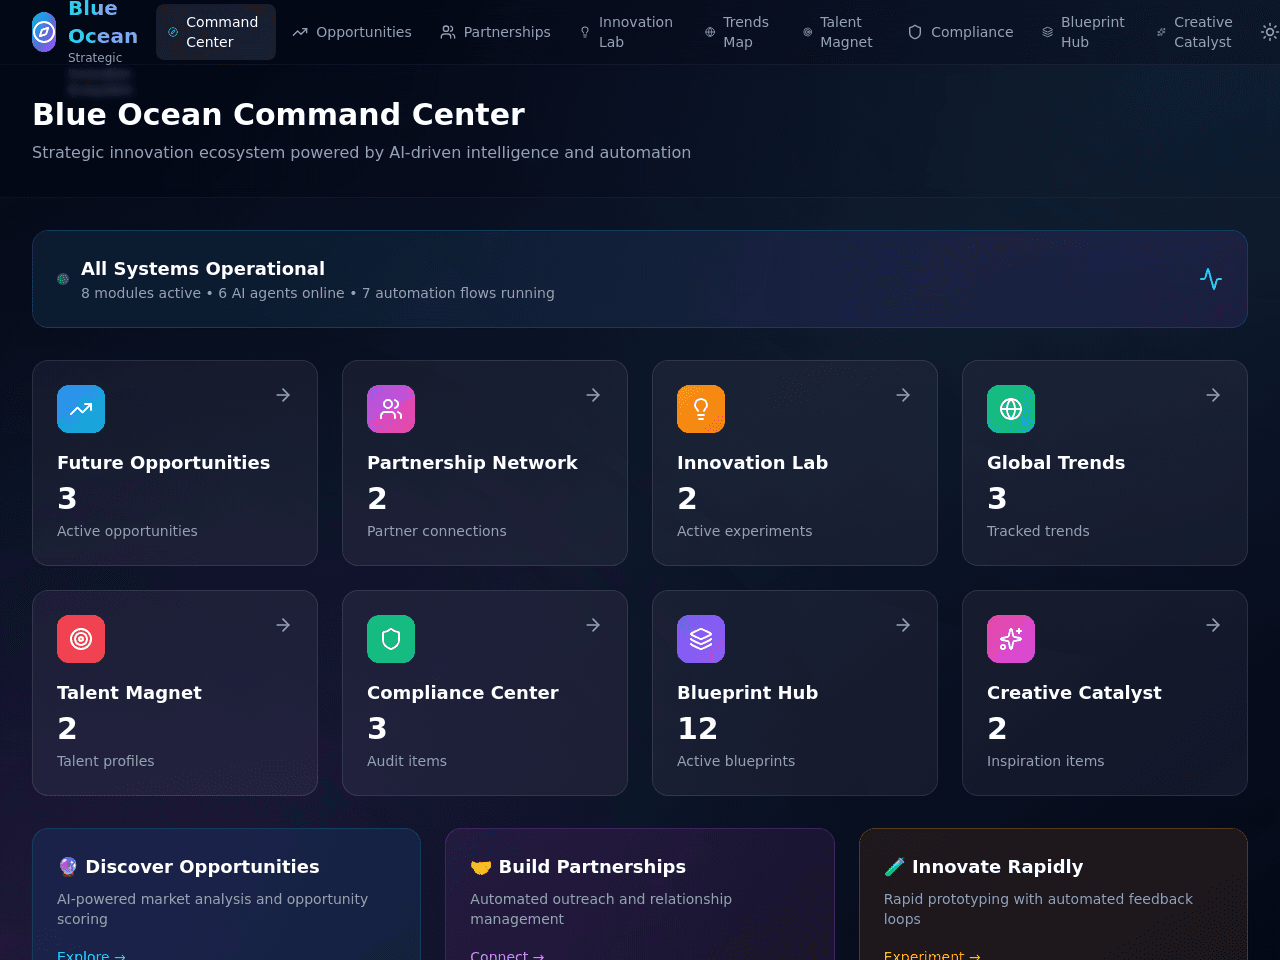Click the Explore link under Discover Opportunities
Viewport: 1280px width, 960px height.
coord(91,954)
